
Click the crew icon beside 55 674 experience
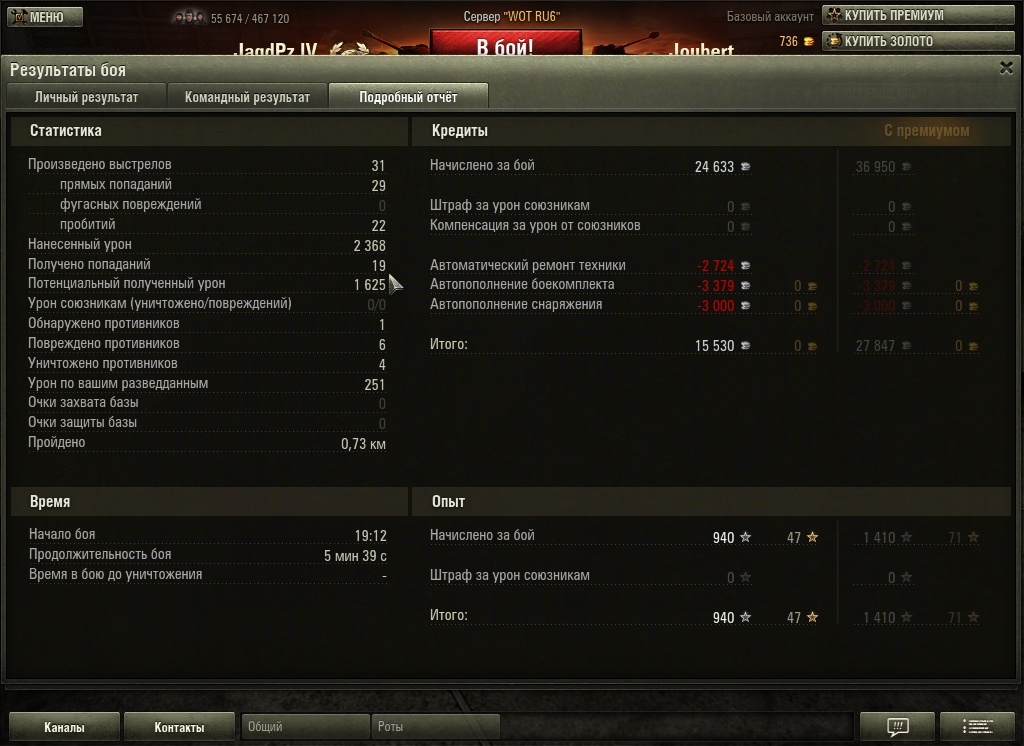[x=189, y=18]
